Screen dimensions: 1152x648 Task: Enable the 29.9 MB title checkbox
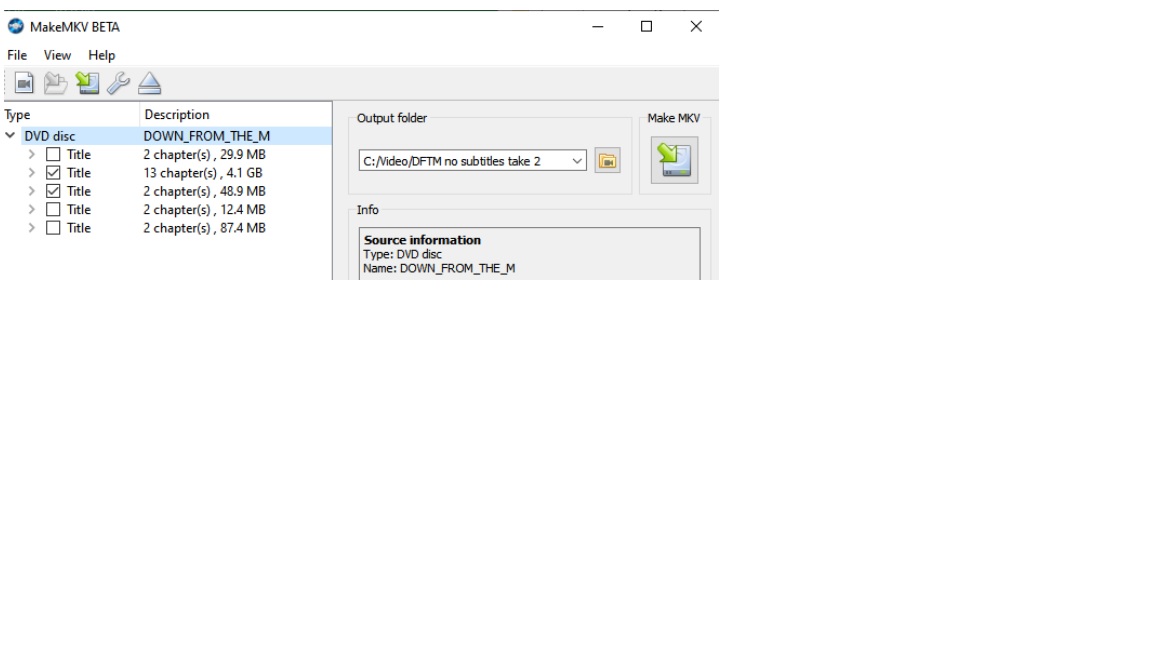pos(54,155)
